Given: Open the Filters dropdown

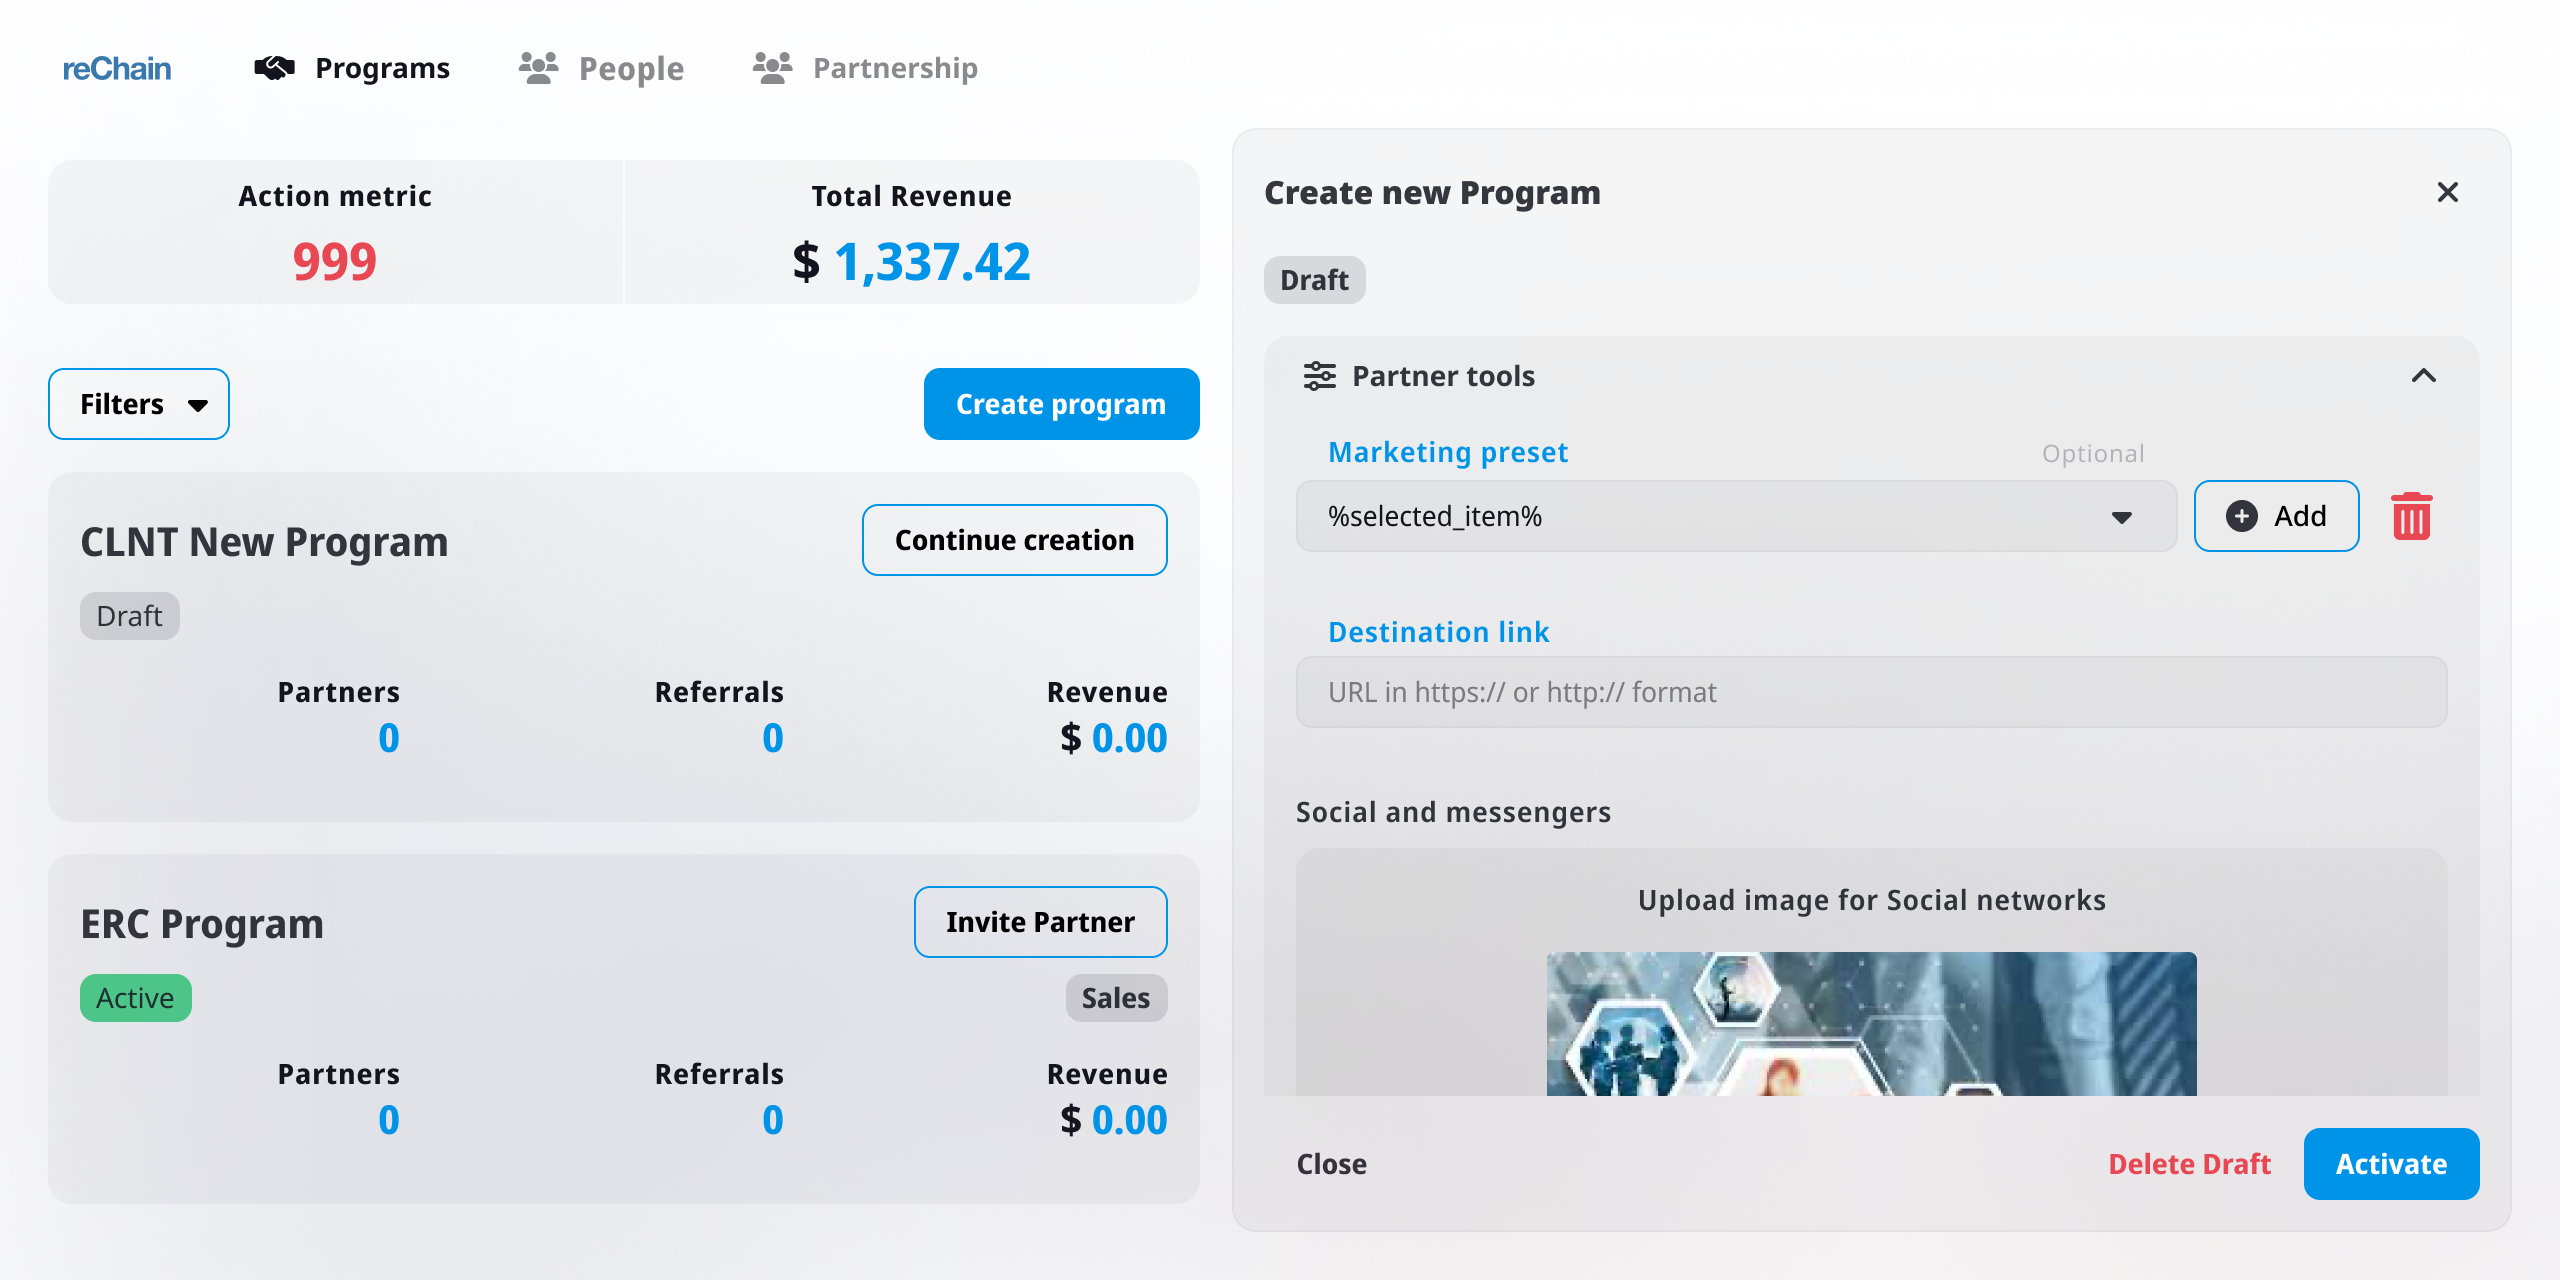Looking at the screenshot, I should click(139, 404).
